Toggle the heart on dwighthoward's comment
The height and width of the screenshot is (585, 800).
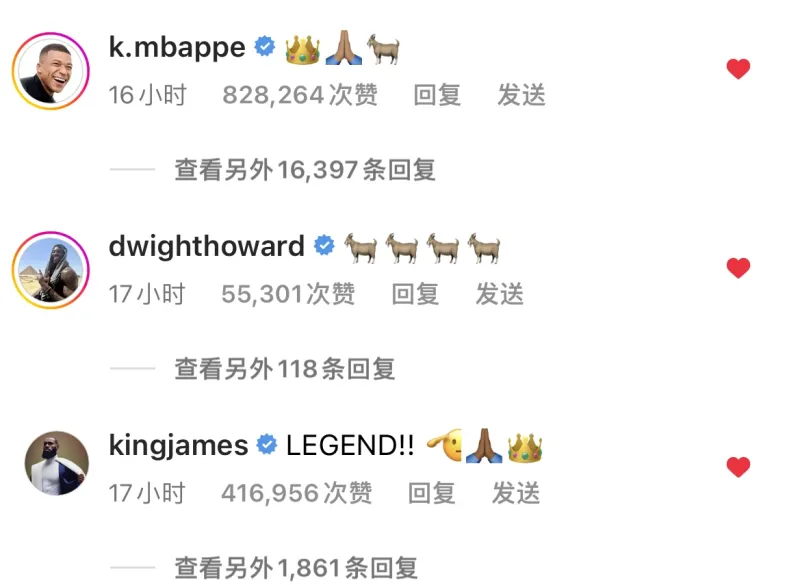pyautogui.click(x=738, y=268)
